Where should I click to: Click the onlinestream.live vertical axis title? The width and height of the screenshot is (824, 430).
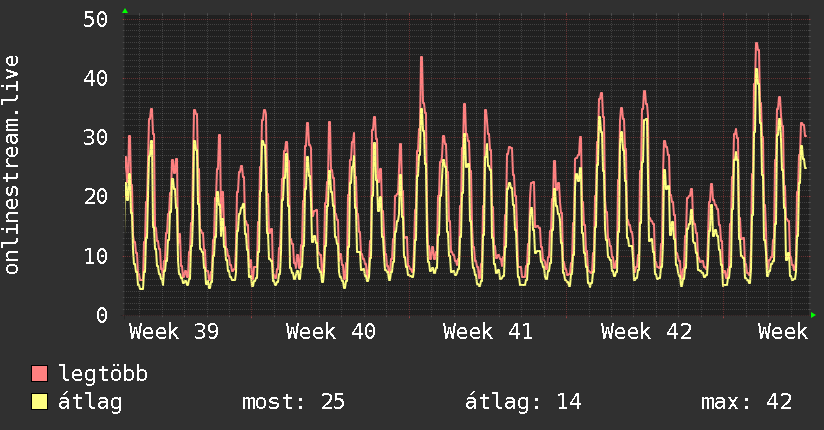point(12,165)
